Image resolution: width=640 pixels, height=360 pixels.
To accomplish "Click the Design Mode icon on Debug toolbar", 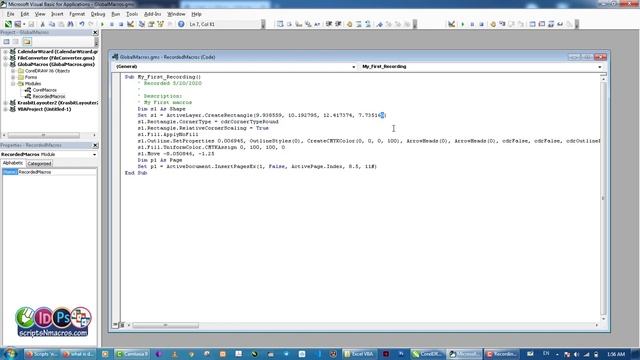I will coord(451,24).
